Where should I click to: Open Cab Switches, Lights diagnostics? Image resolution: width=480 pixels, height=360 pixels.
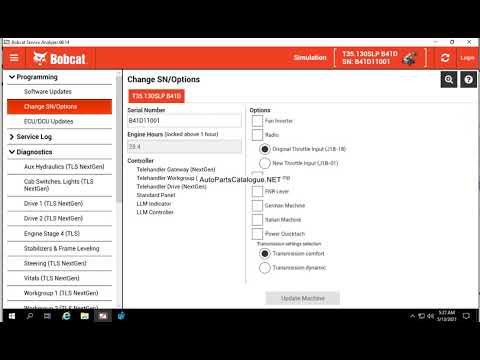(59, 185)
